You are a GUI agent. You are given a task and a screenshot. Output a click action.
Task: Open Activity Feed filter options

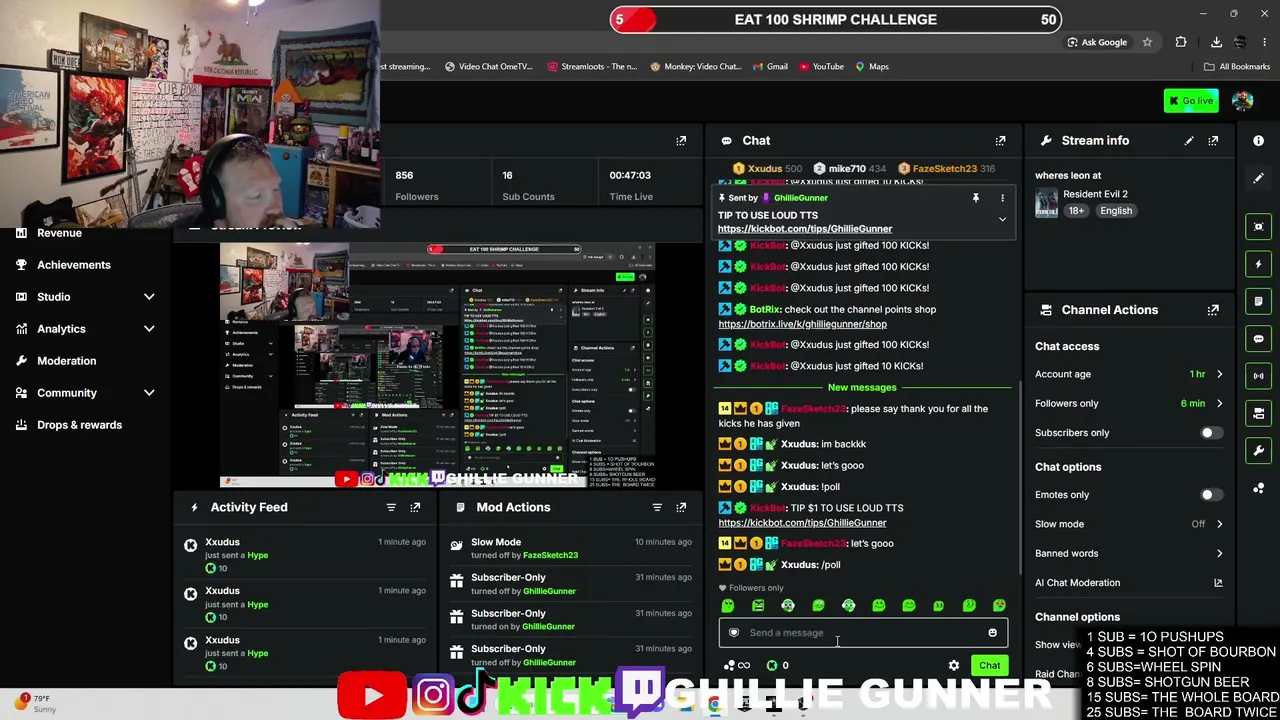pos(391,507)
